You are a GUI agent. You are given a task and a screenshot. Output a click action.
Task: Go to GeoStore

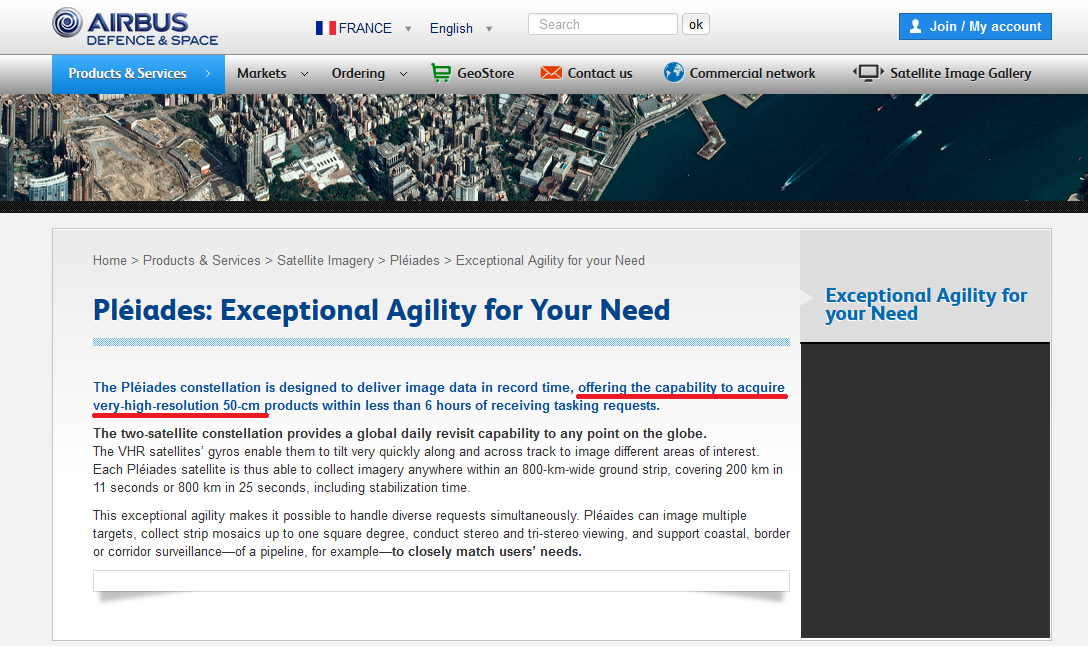(x=486, y=74)
